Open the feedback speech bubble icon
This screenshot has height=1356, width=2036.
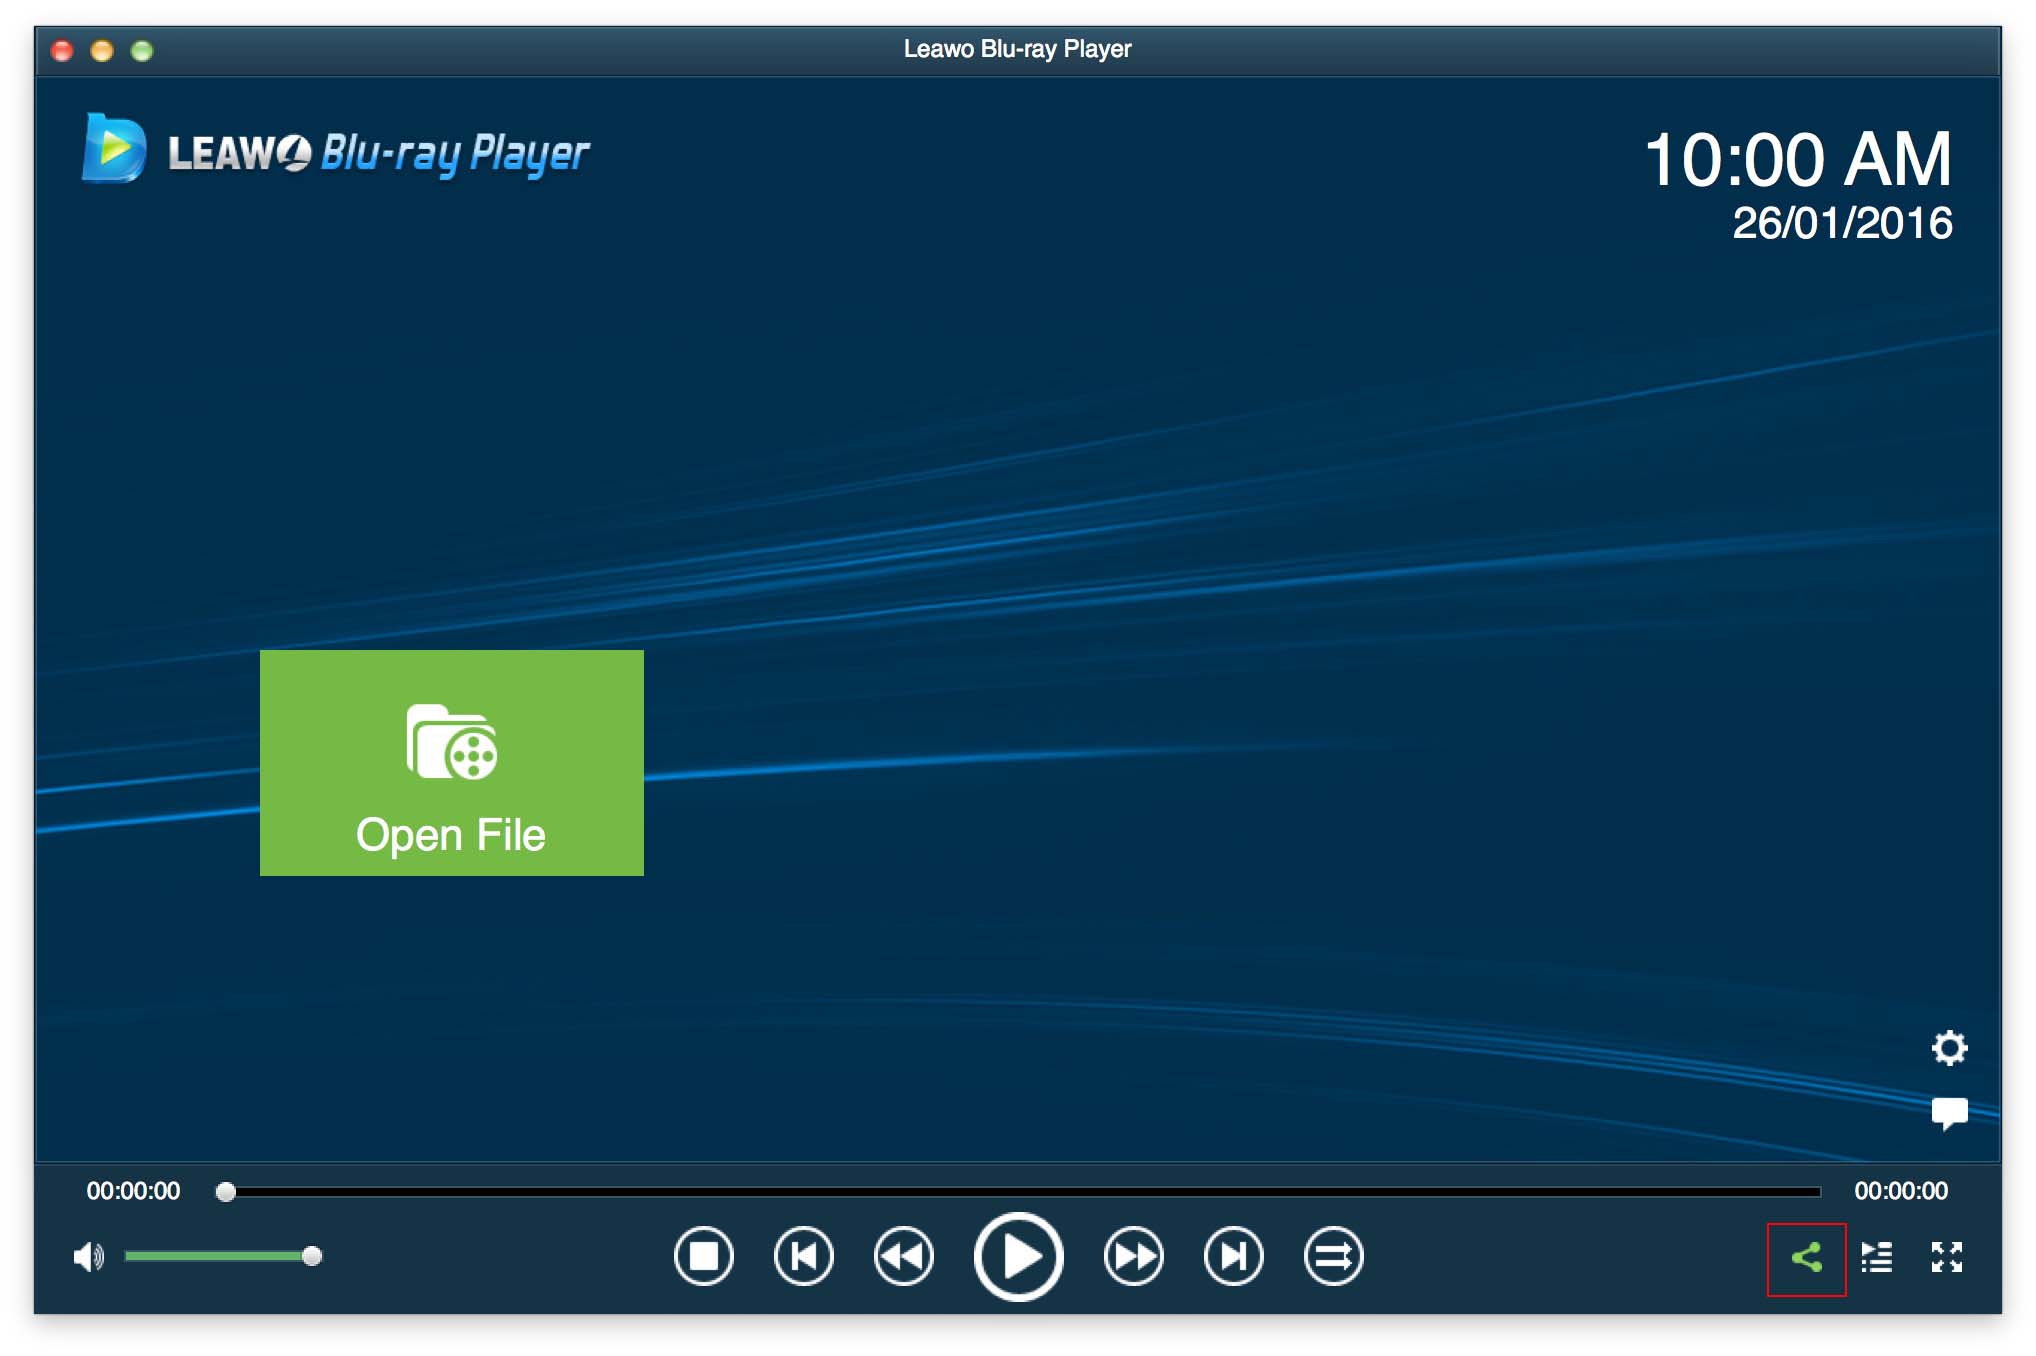point(1949,1114)
